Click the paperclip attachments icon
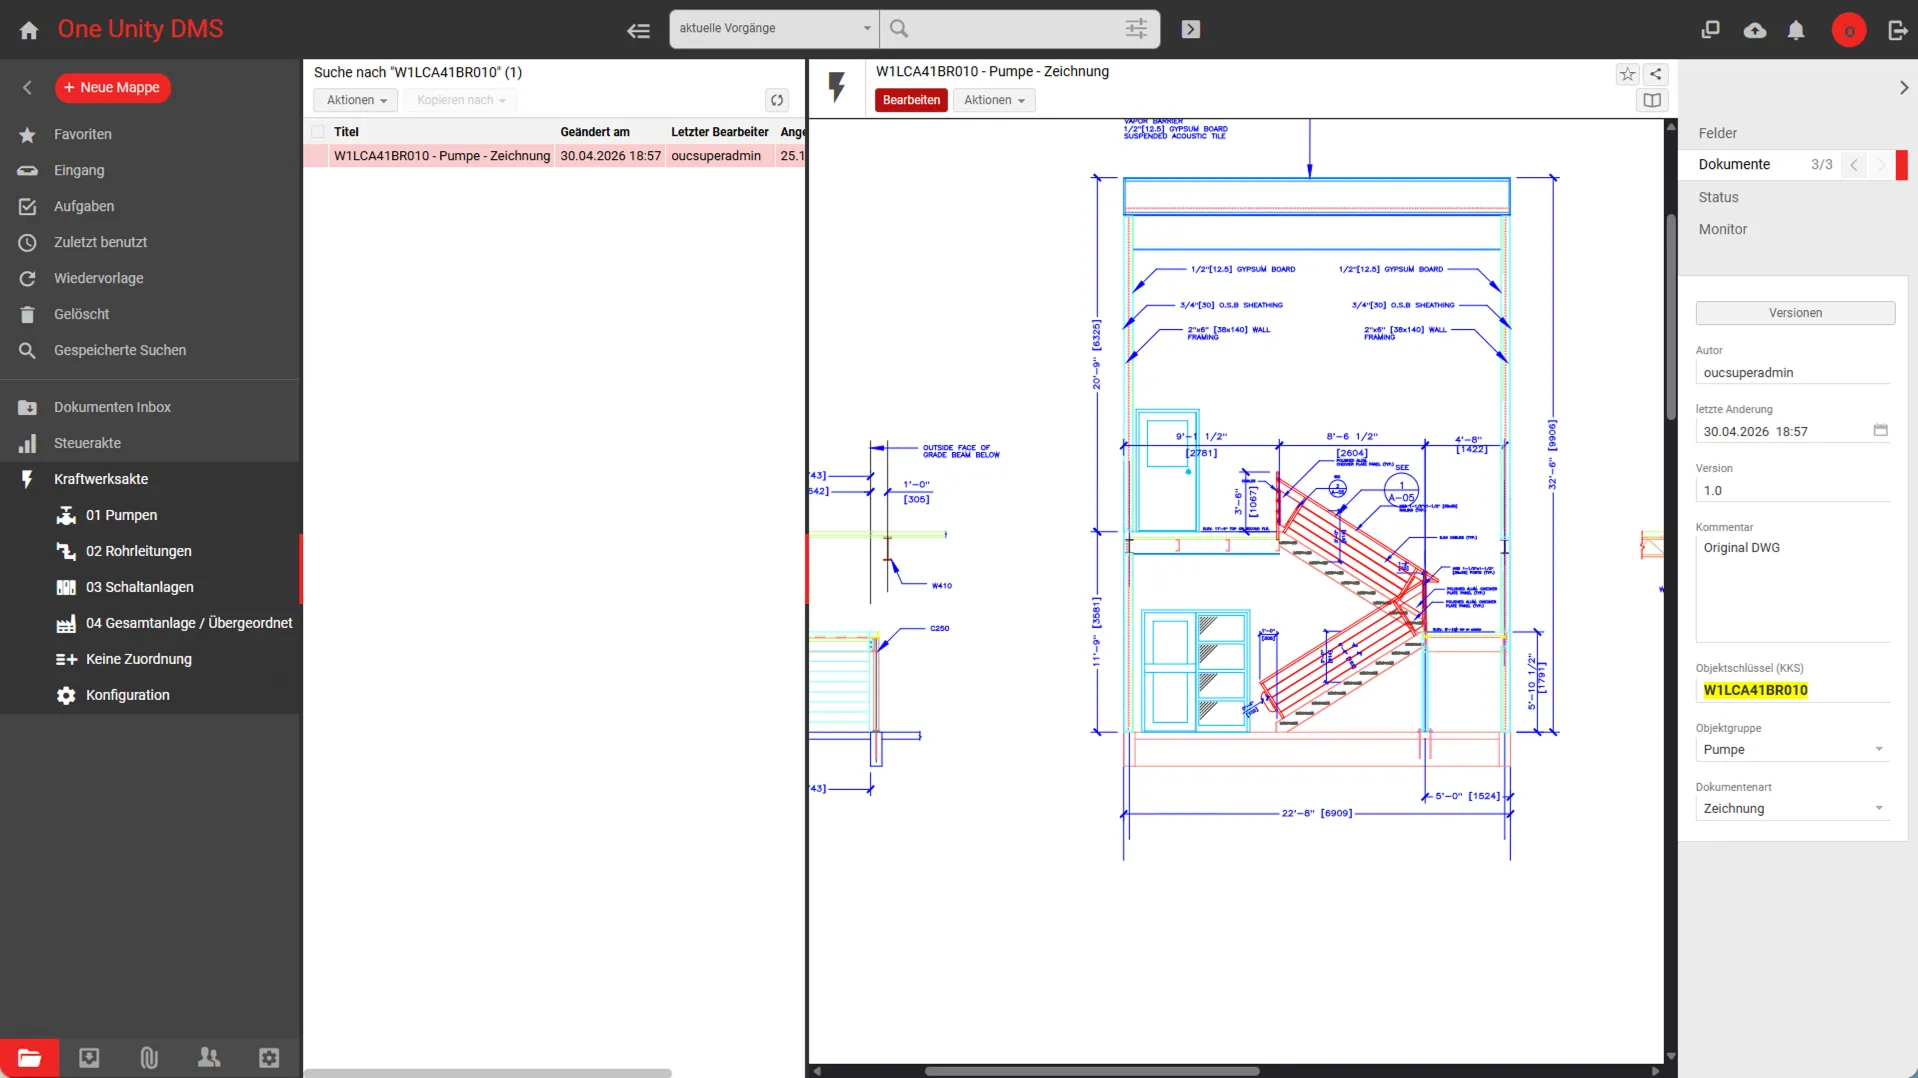Image resolution: width=1918 pixels, height=1078 pixels. pyautogui.click(x=149, y=1058)
